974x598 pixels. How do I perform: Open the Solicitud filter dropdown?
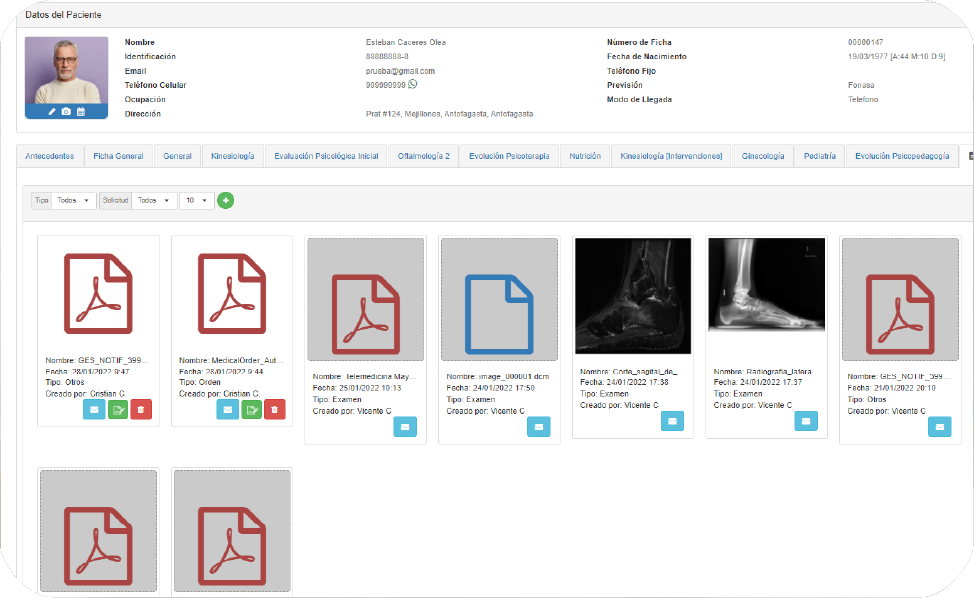[154, 200]
